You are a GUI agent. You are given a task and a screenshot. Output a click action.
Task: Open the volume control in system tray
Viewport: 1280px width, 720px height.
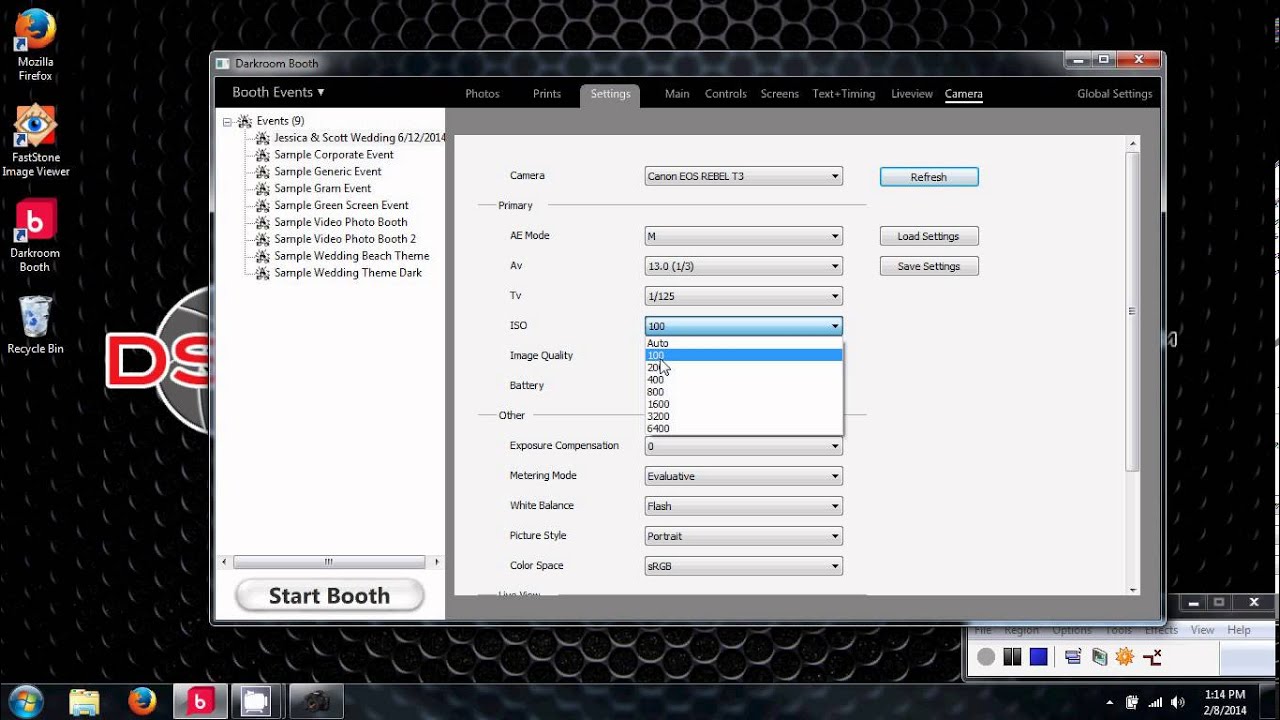coord(1178,702)
